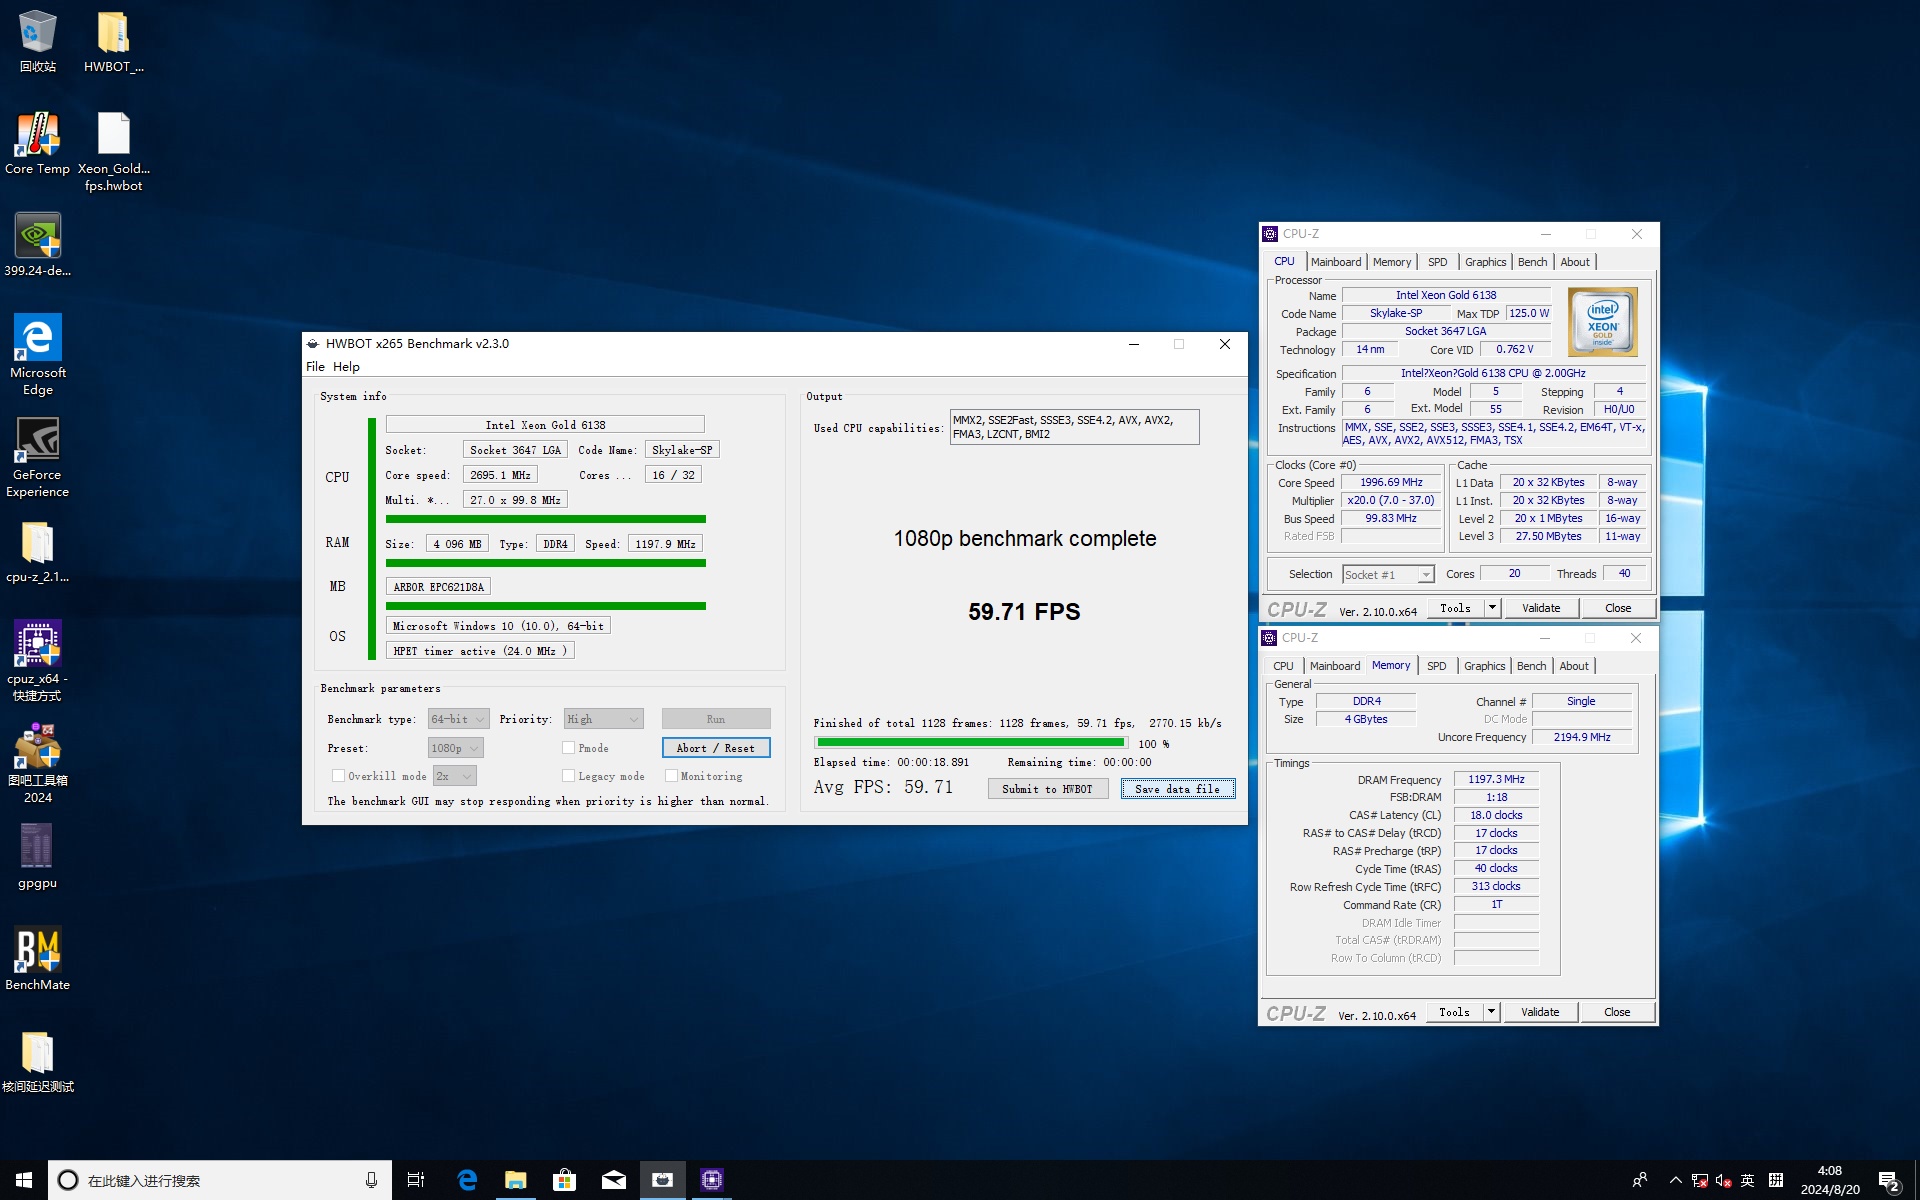Select the Xeon_Gold fps.hwbot file icon

[113, 151]
